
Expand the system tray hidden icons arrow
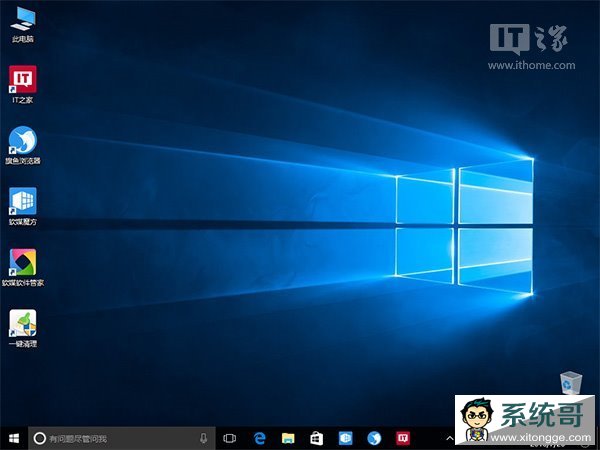450,439
